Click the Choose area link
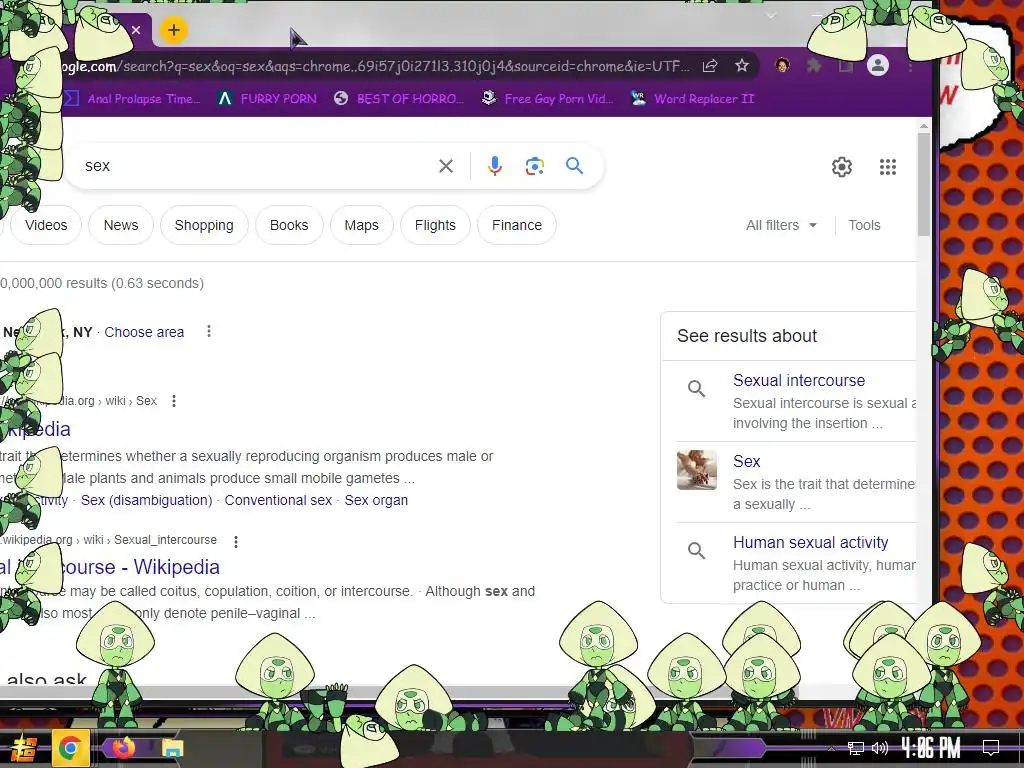The height and width of the screenshot is (768, 1024). (144, 332)
